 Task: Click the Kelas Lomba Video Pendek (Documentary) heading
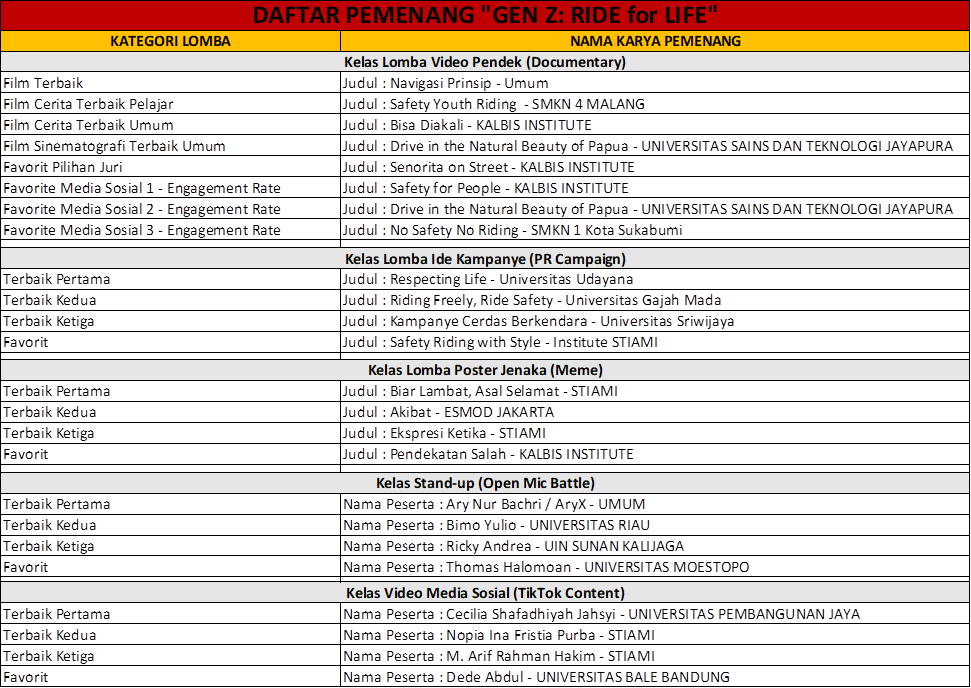pyautogui.click(x=486, y=62)
